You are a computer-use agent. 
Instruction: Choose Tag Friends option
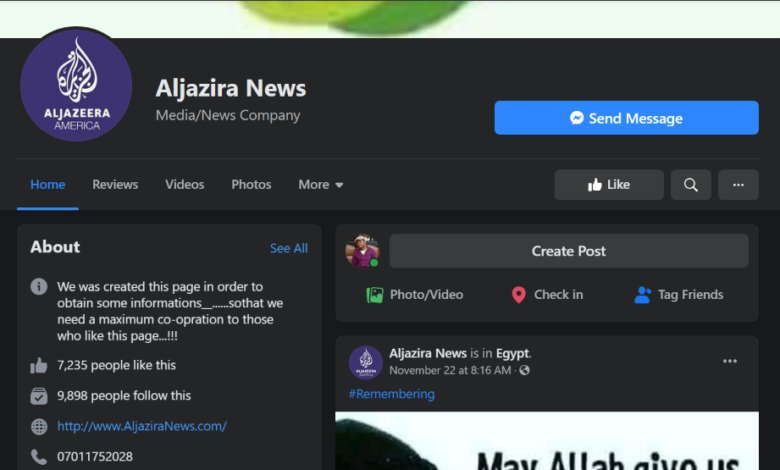[679, 295]
